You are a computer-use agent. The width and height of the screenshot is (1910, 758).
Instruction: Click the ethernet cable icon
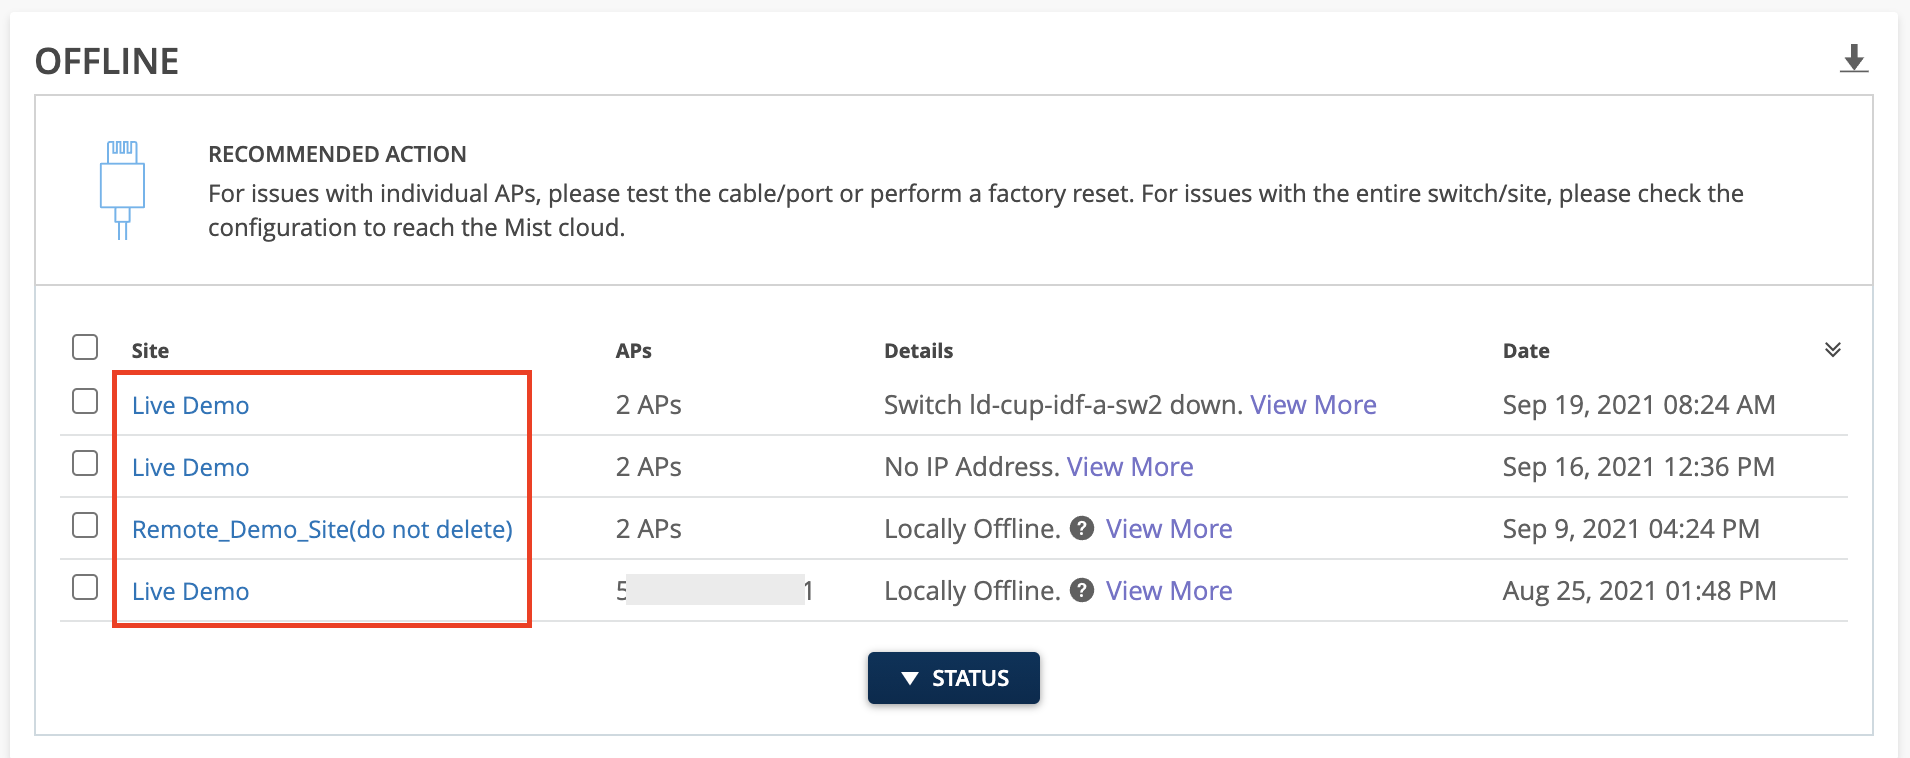[122, 190]
